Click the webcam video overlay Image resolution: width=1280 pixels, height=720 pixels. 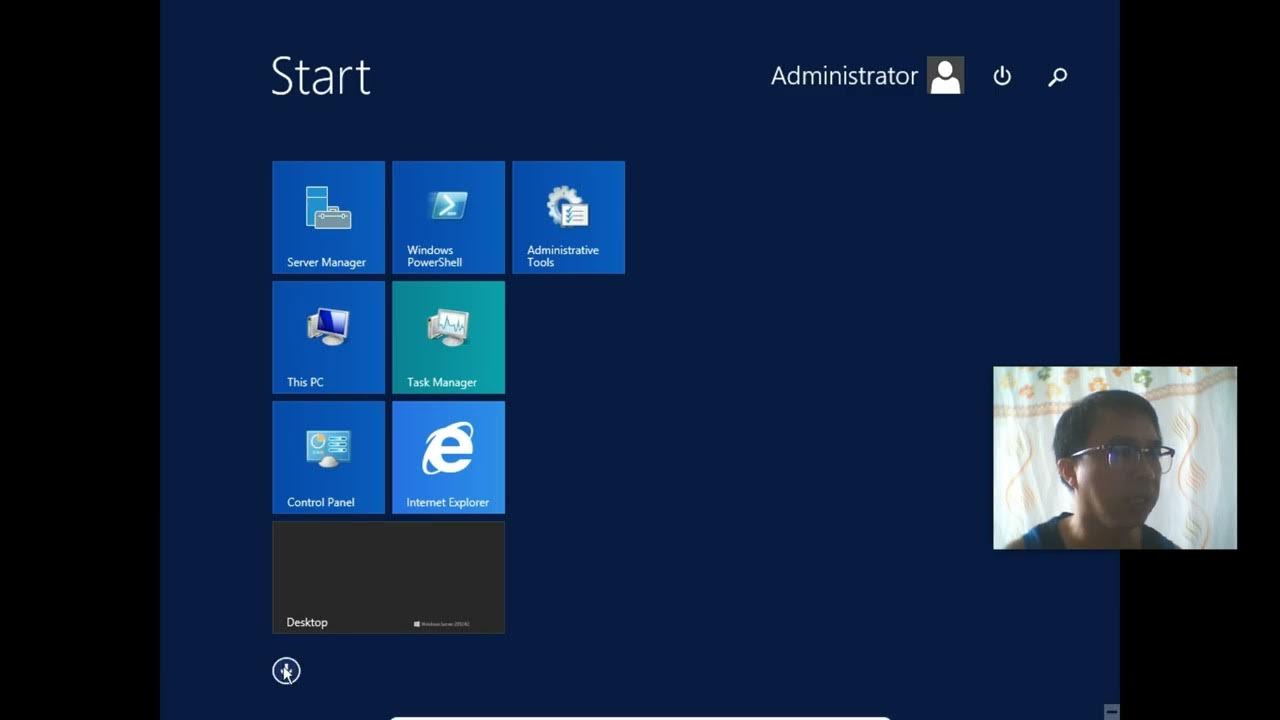[x=1115, y=458]
